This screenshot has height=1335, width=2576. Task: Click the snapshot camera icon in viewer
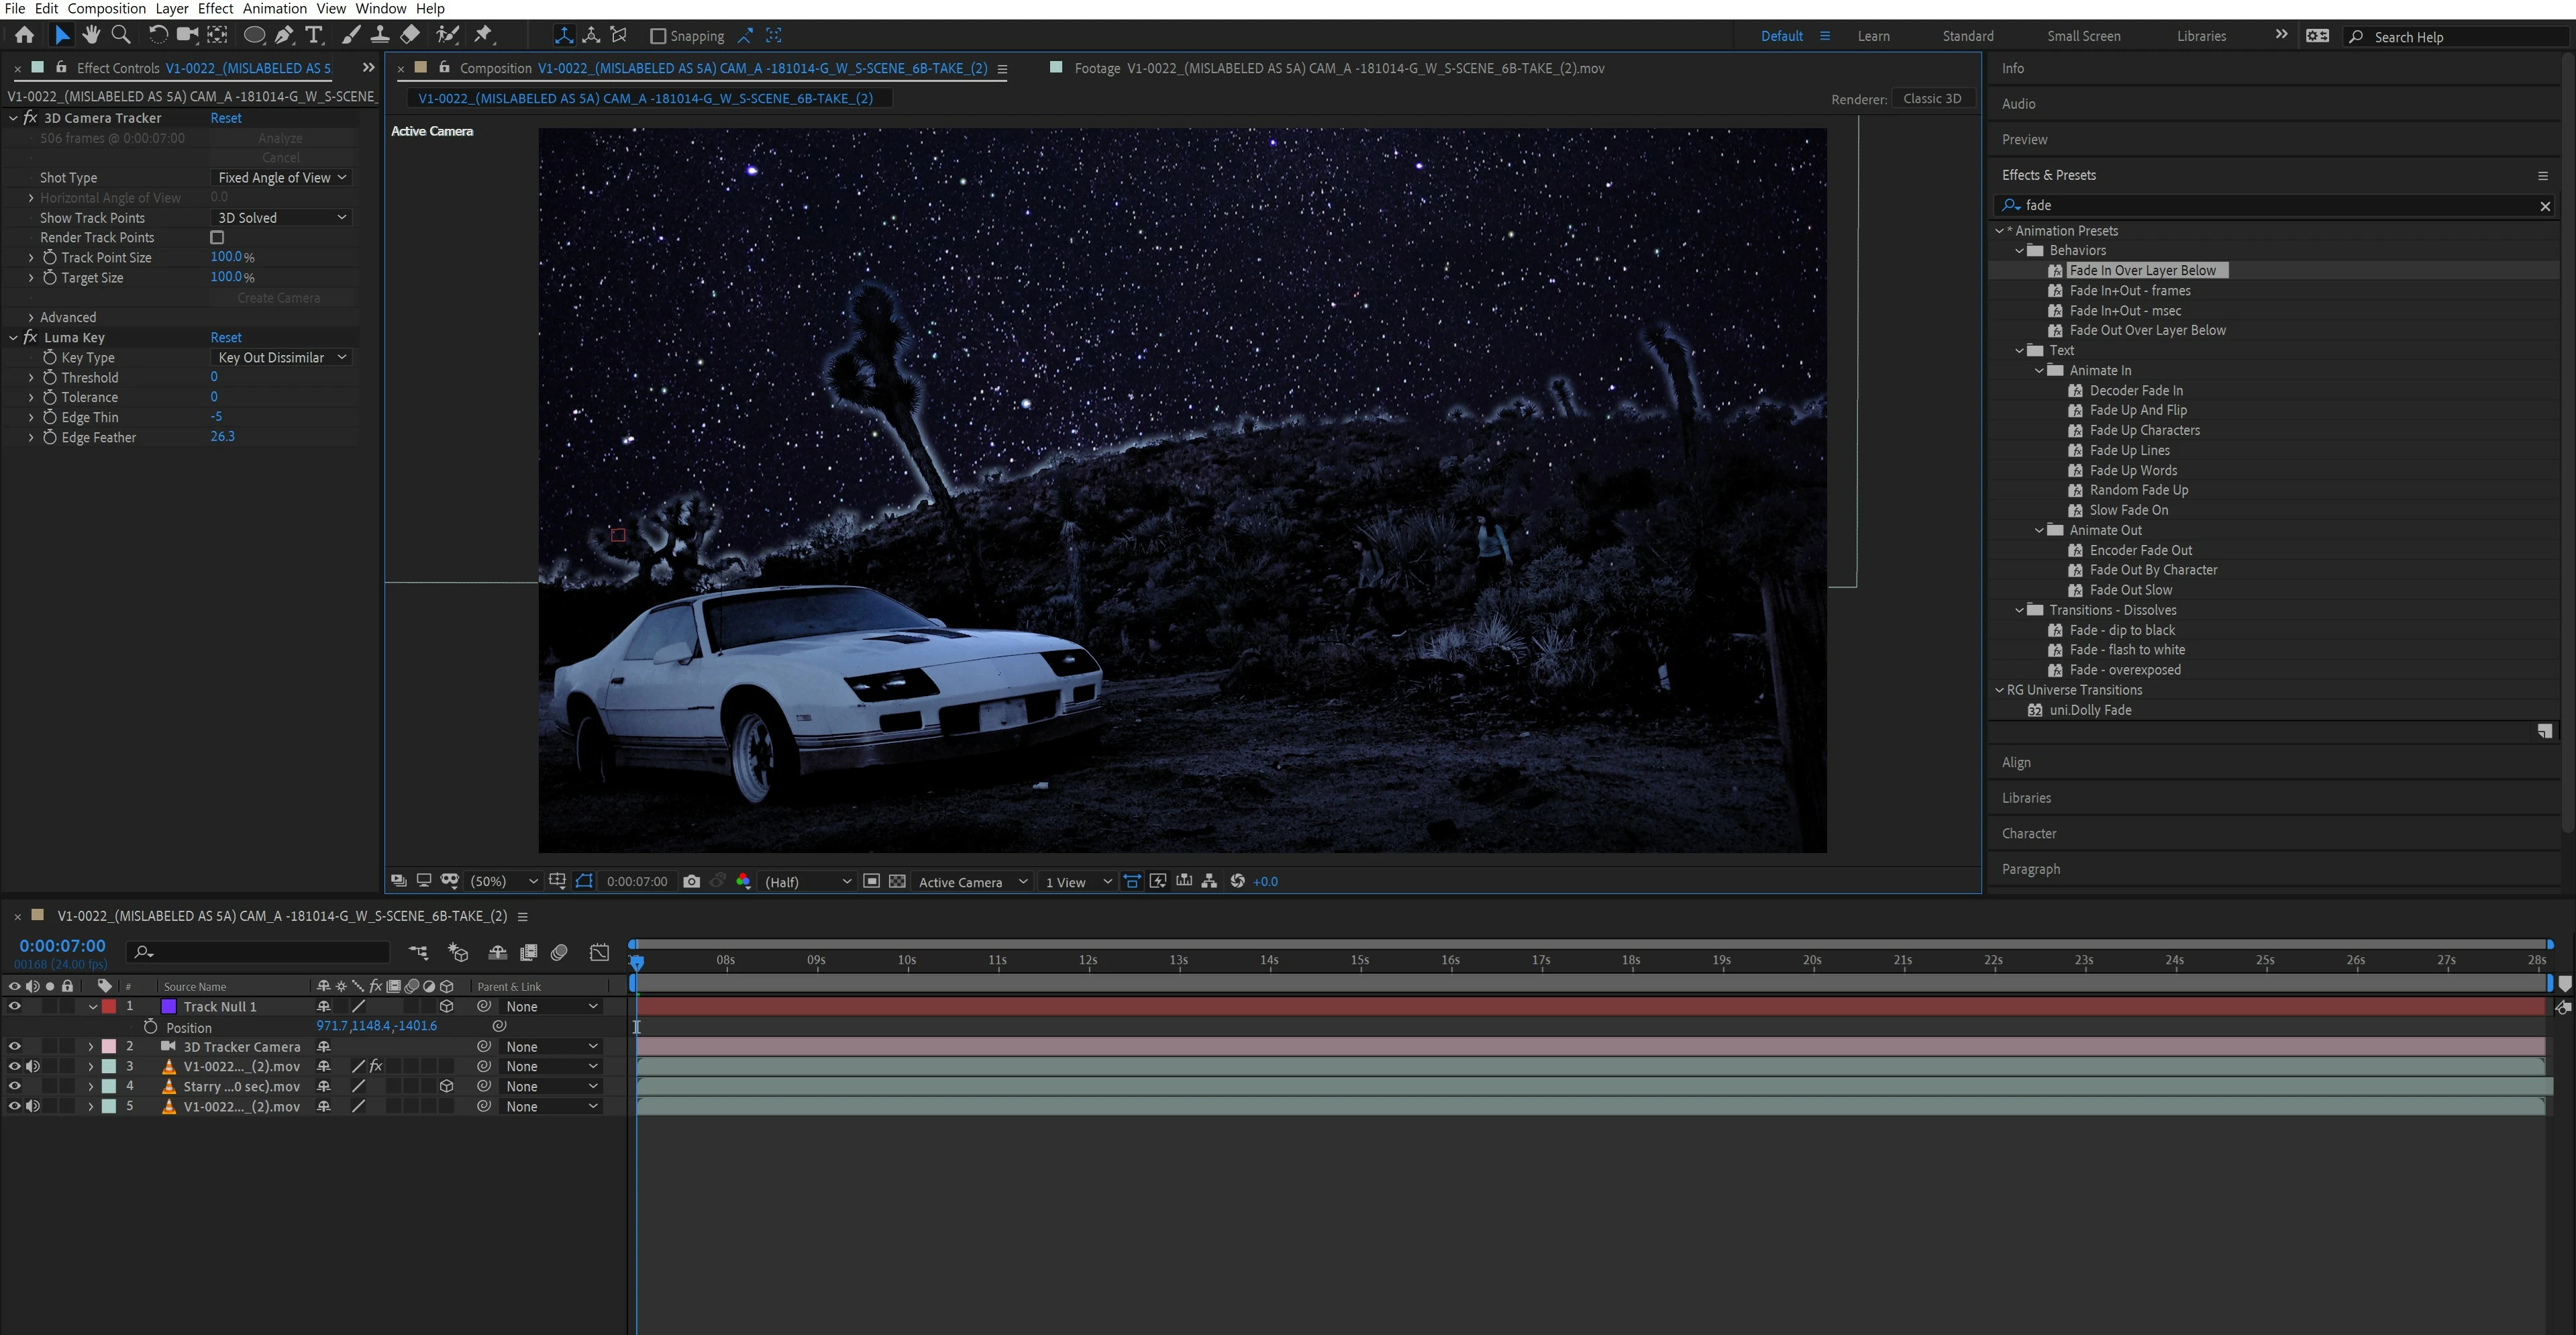tap(691, 881)
